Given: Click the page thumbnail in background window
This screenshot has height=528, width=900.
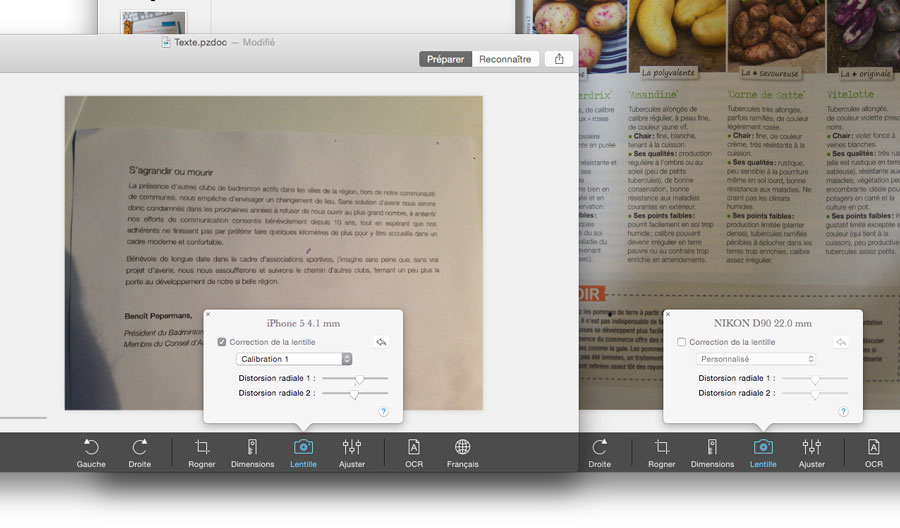Looking at the screenshot, I should point(153,22).
